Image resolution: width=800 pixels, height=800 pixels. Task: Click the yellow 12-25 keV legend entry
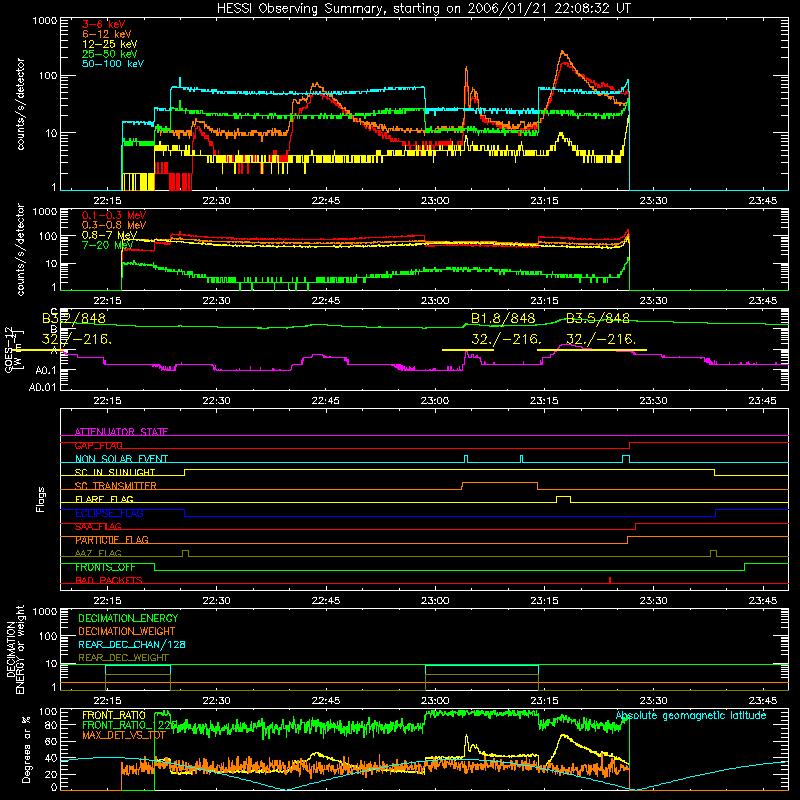(x=109, y=44)
